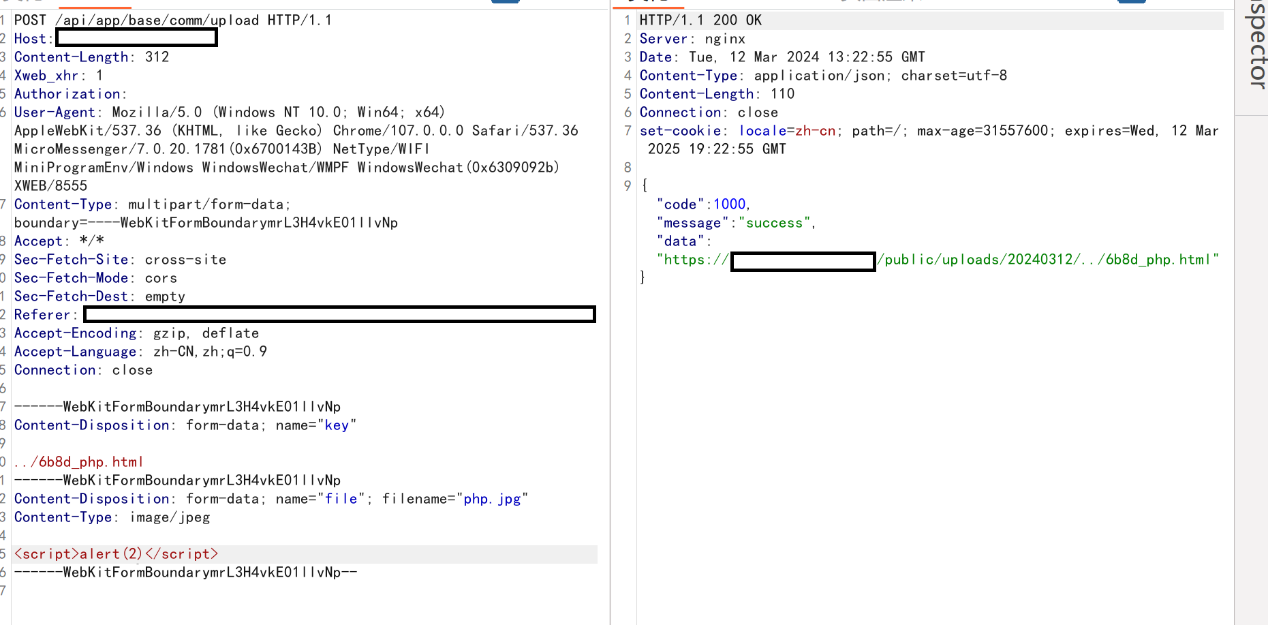The image size is (1268, 625).
Task: Select the form-data name="key" Content-Disposition line
Action: tap(185, 425)
